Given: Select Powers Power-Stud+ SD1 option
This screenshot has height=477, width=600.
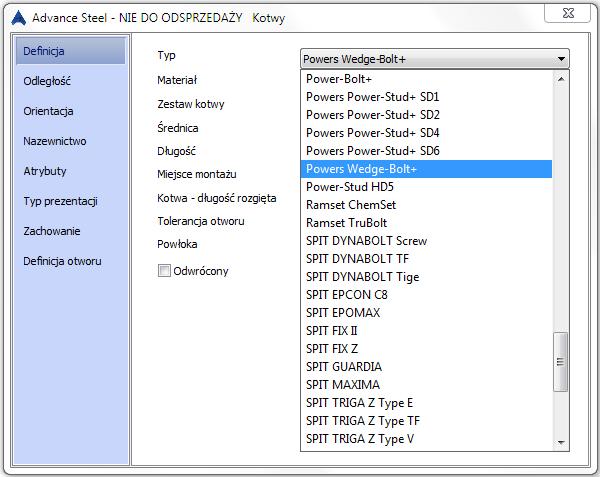Looking at the screenshot, I should (x=426, y=97).
